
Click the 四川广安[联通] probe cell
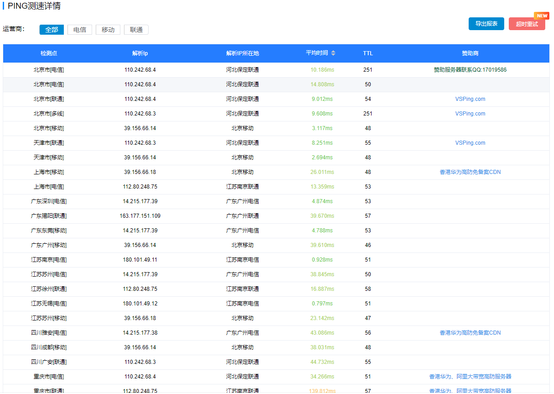click(49, 362)
